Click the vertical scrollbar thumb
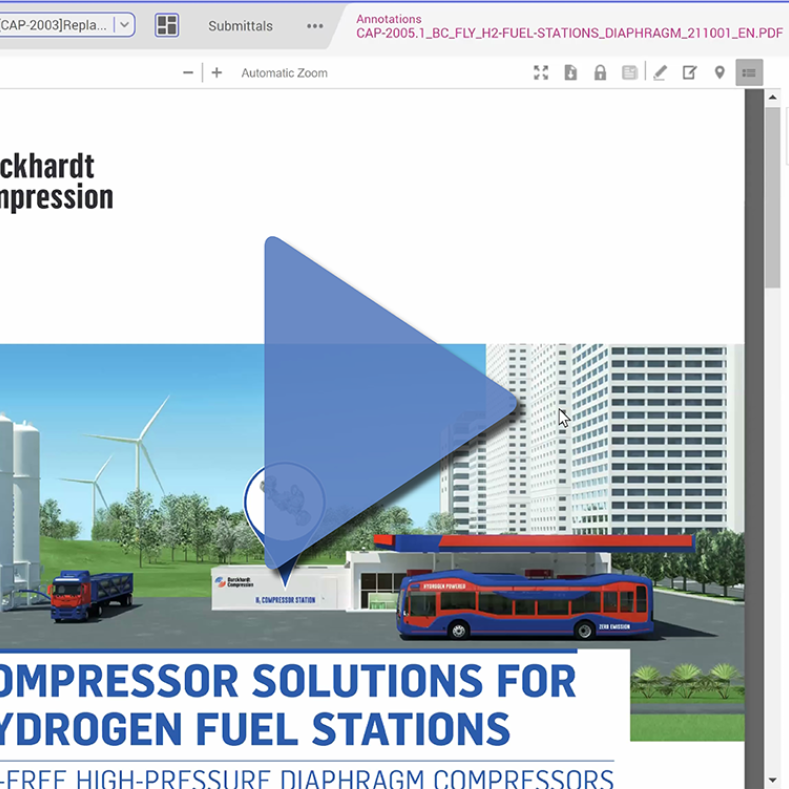This screenshot has height=789, width=789. [x=772, y=197]
